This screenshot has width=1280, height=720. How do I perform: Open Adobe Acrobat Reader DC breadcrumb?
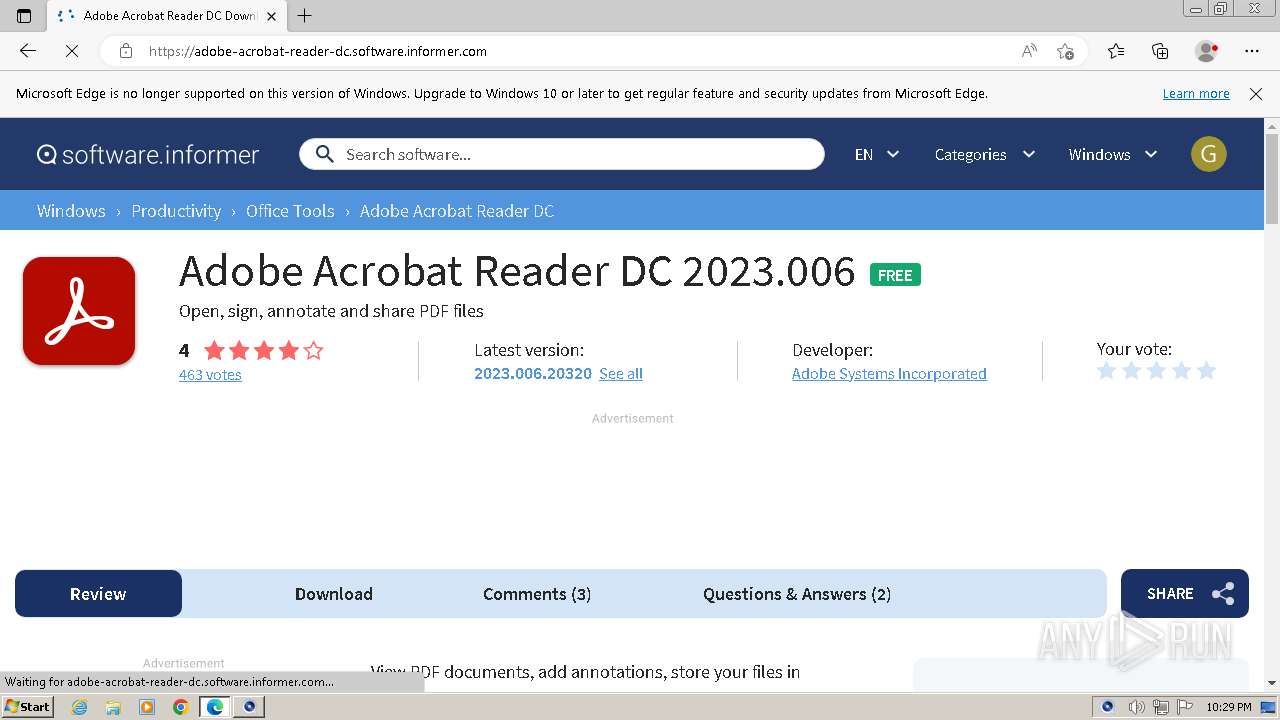[x=456, y=211]
